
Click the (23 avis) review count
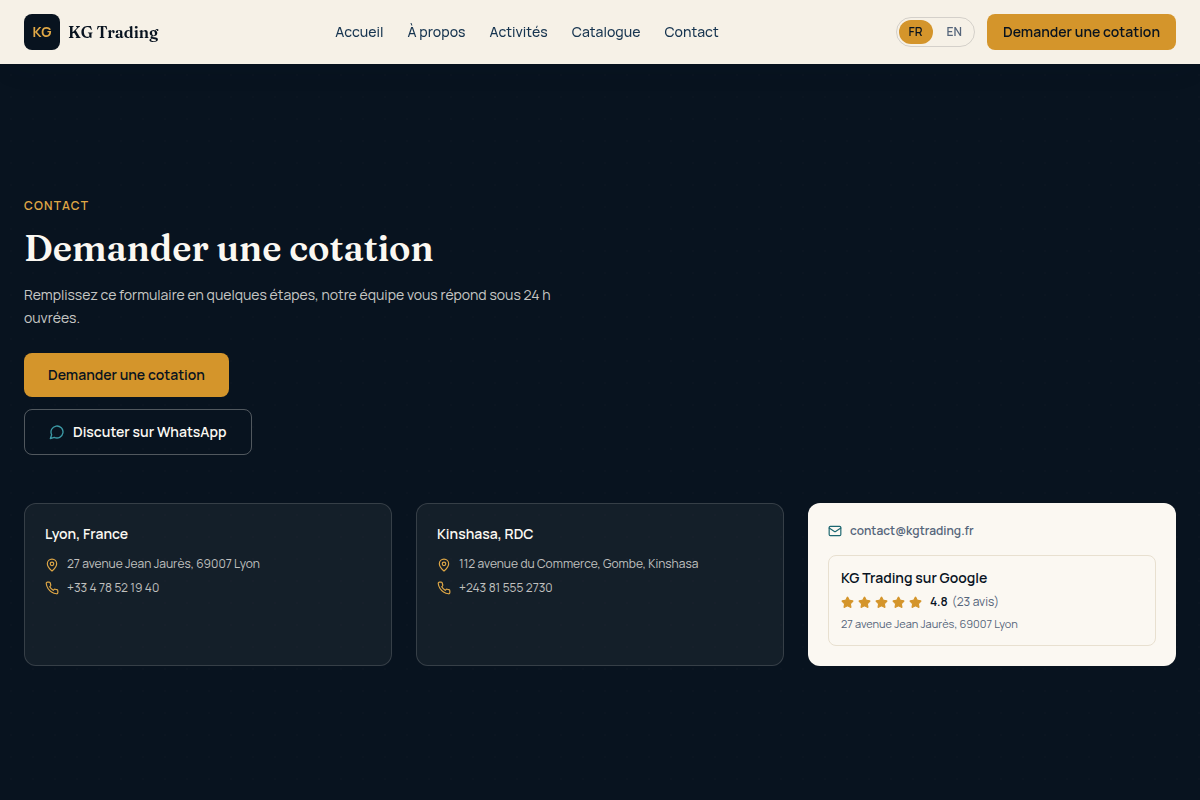pyautogui.click(x=975, y=602)
